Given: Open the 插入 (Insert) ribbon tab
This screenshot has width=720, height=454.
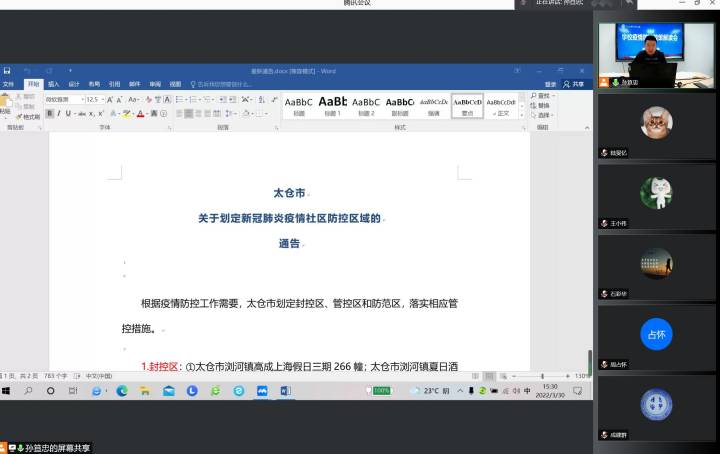Looking at the screenshot, I should [x=53, y=84].
